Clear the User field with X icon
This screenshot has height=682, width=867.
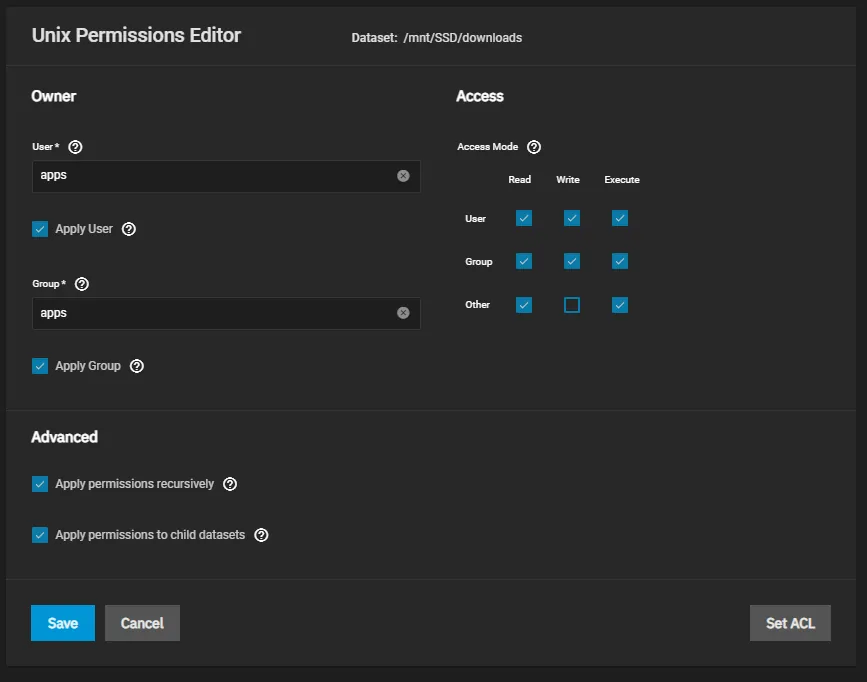403,176
